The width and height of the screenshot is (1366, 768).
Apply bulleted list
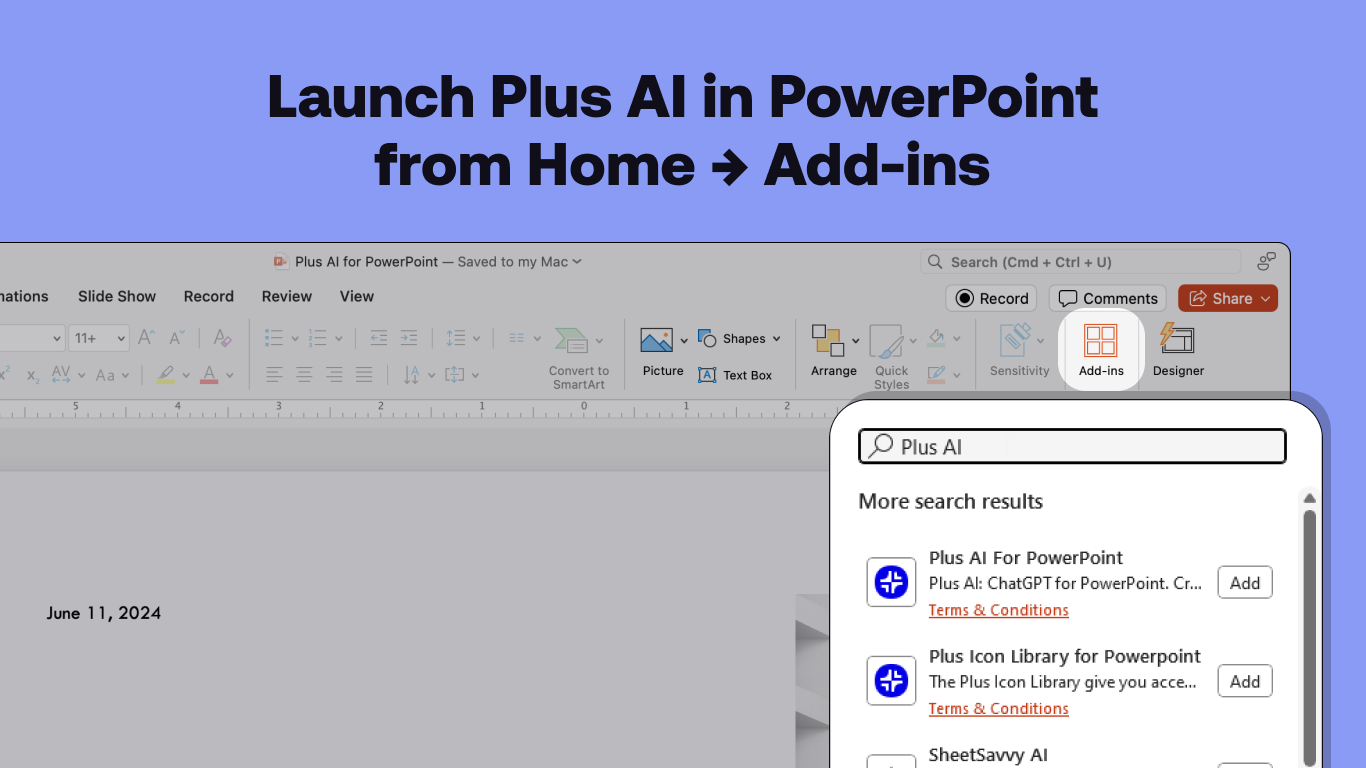point(273,338)
